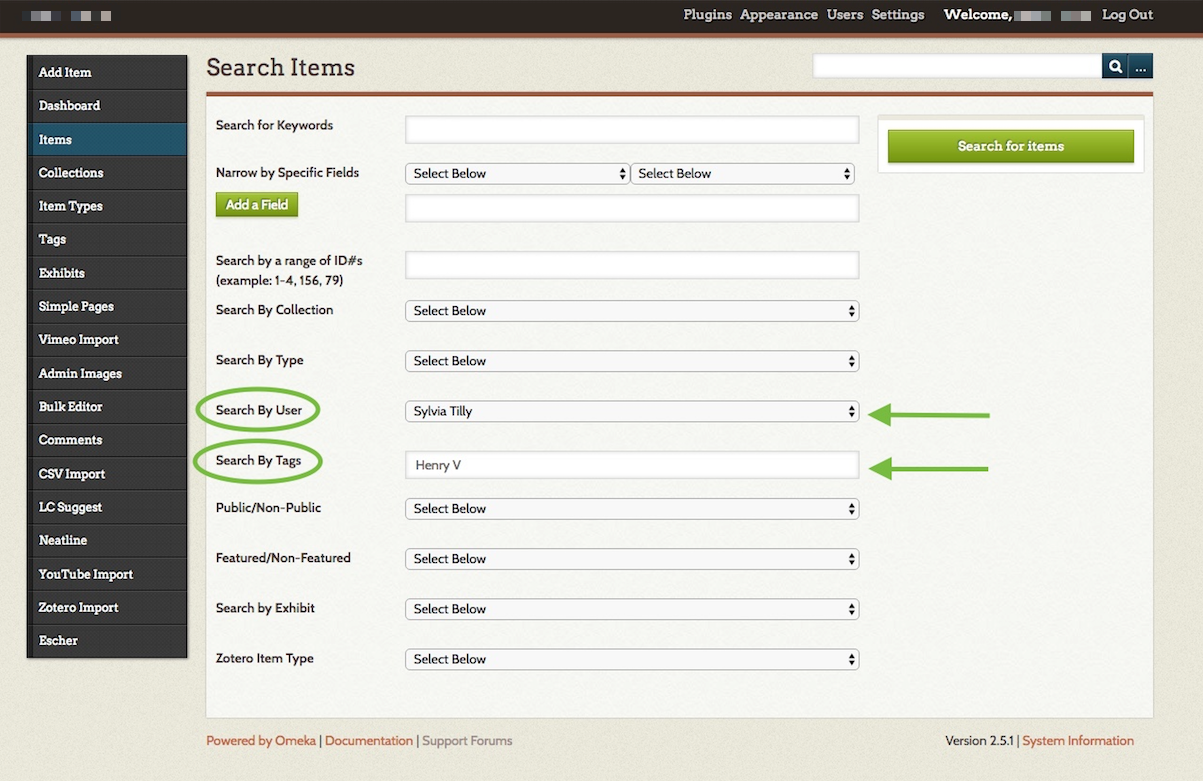Screen dimensions: 1203x781
Task: Click the range of ID#s input
Action: click(x=632, y=265)
